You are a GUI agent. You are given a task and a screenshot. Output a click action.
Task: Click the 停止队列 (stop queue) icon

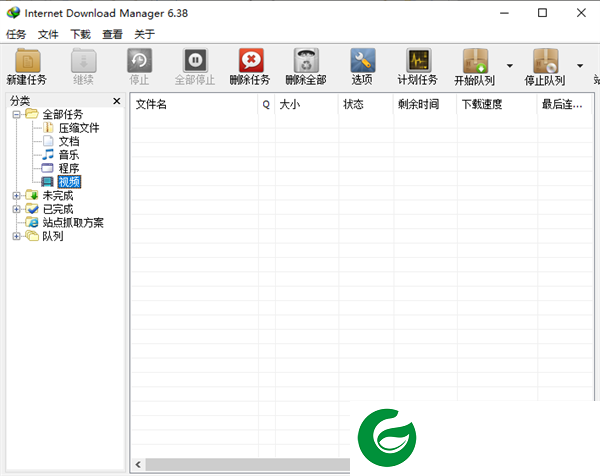[x=545, y=60]
